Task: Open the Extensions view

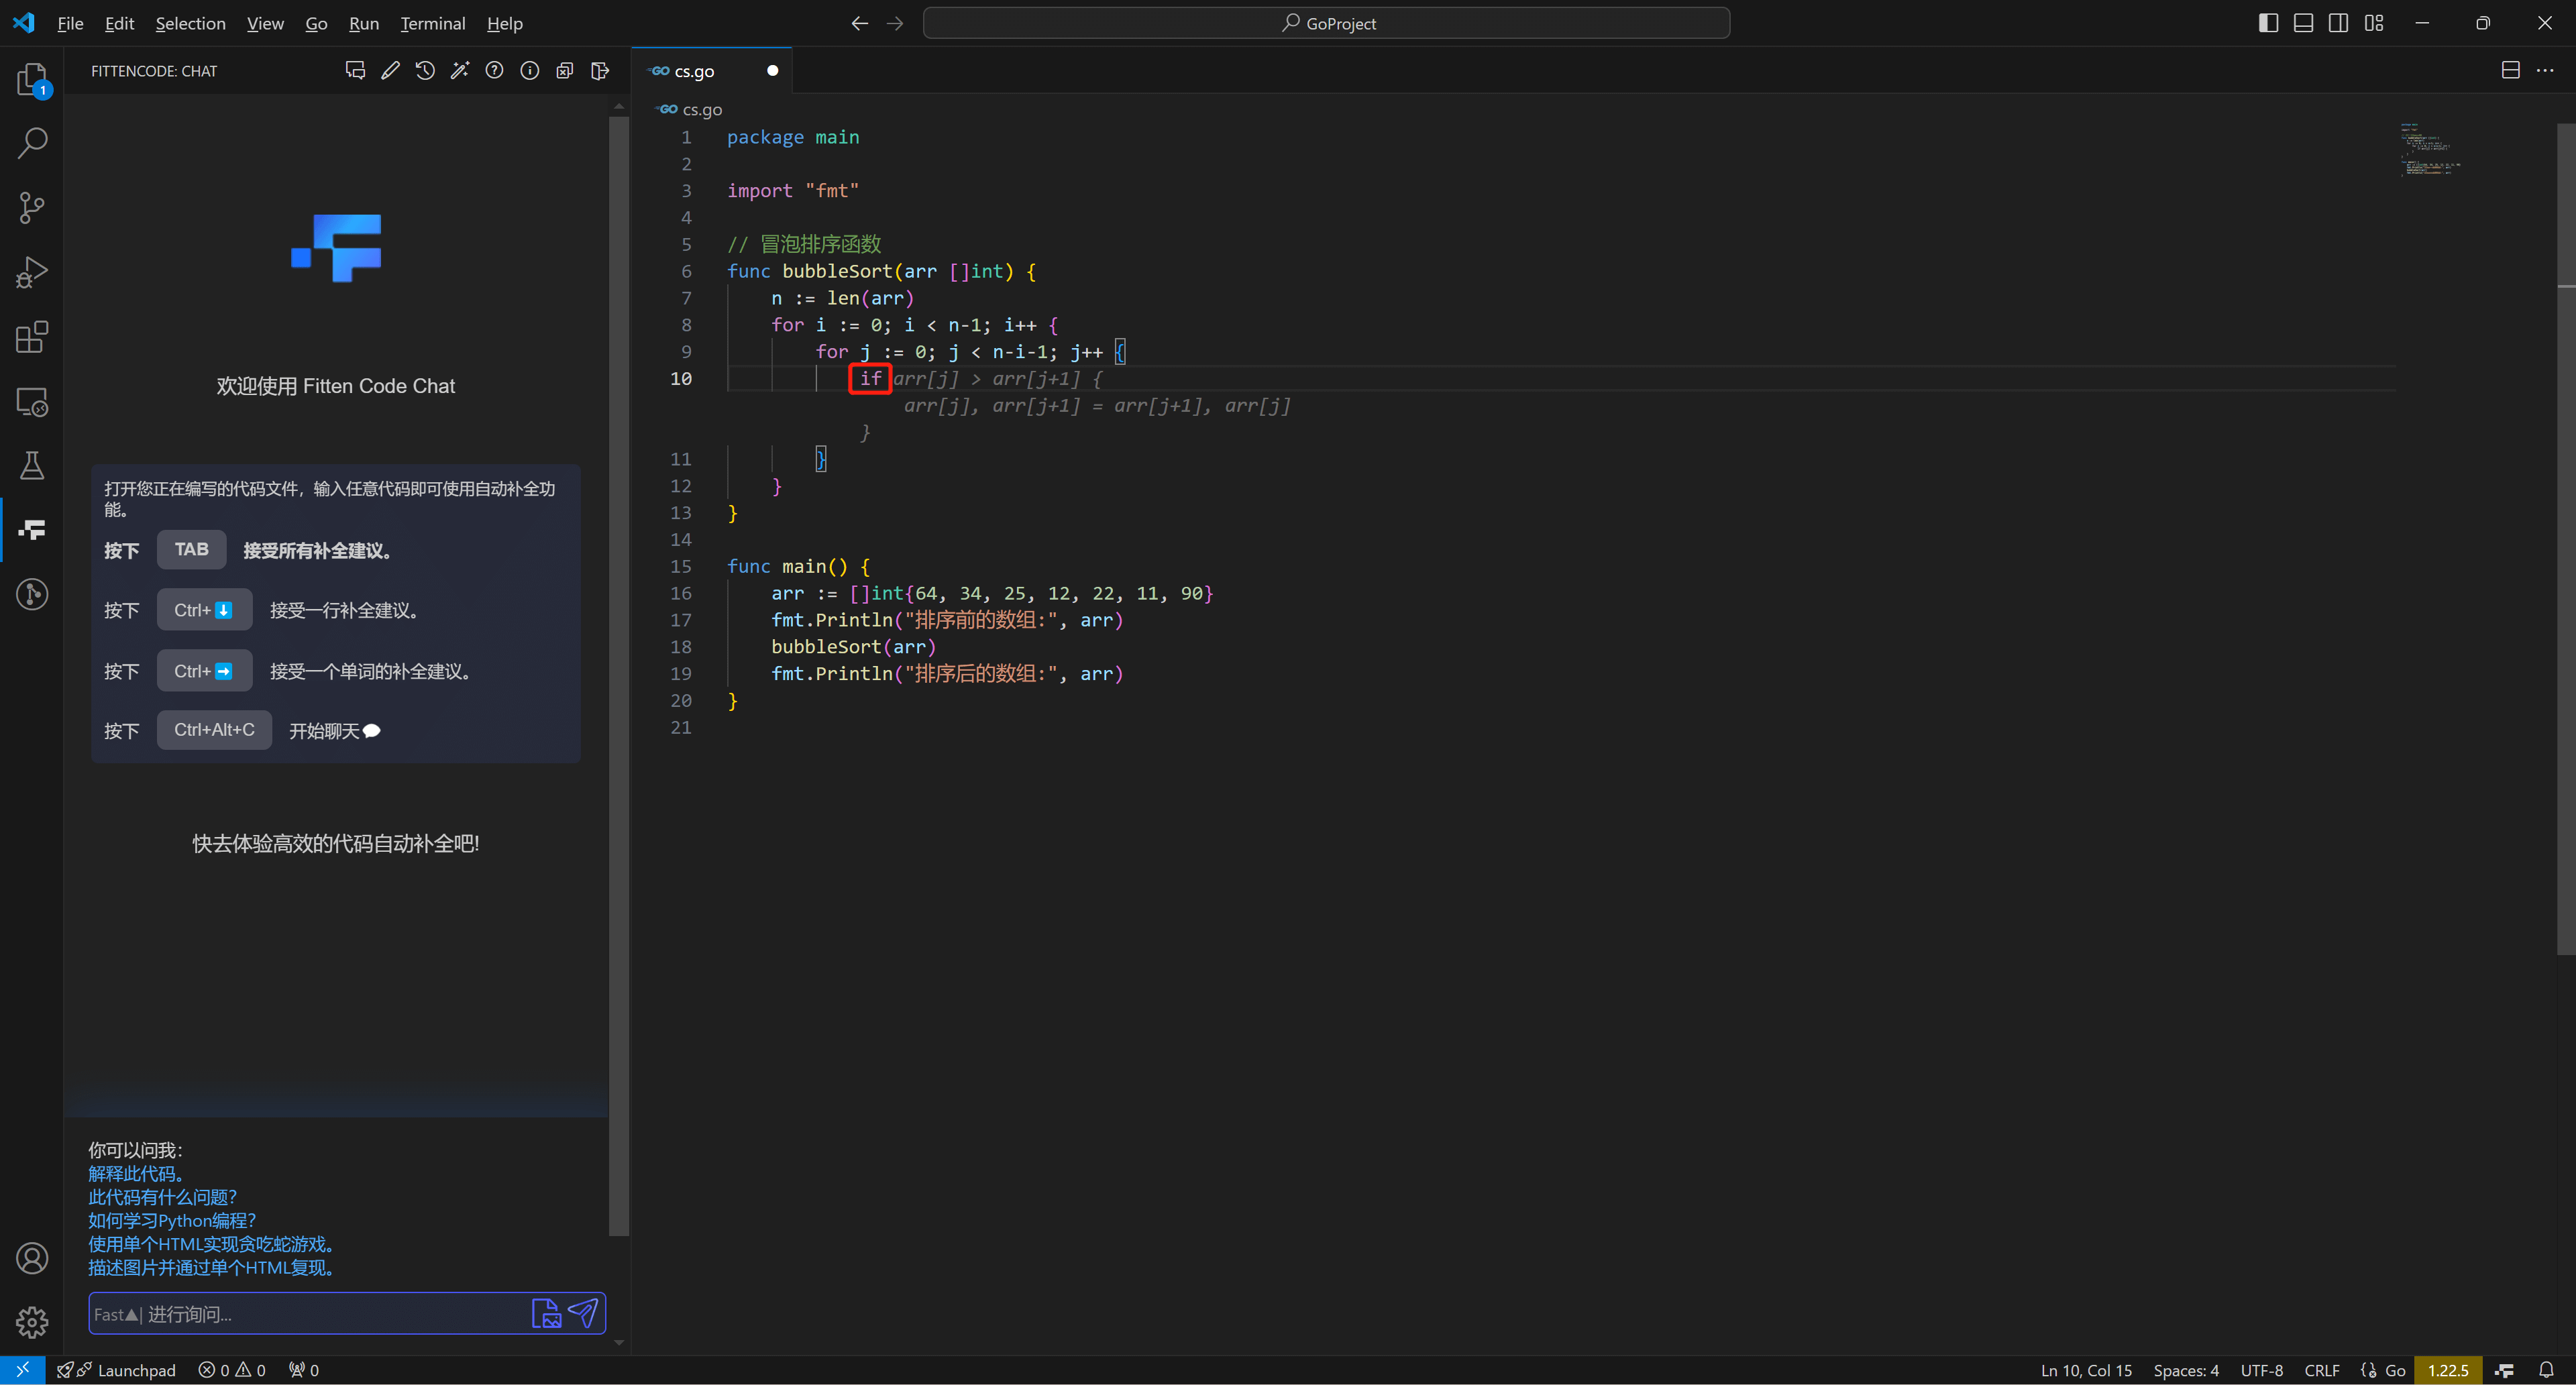Action: click(32, 337)
